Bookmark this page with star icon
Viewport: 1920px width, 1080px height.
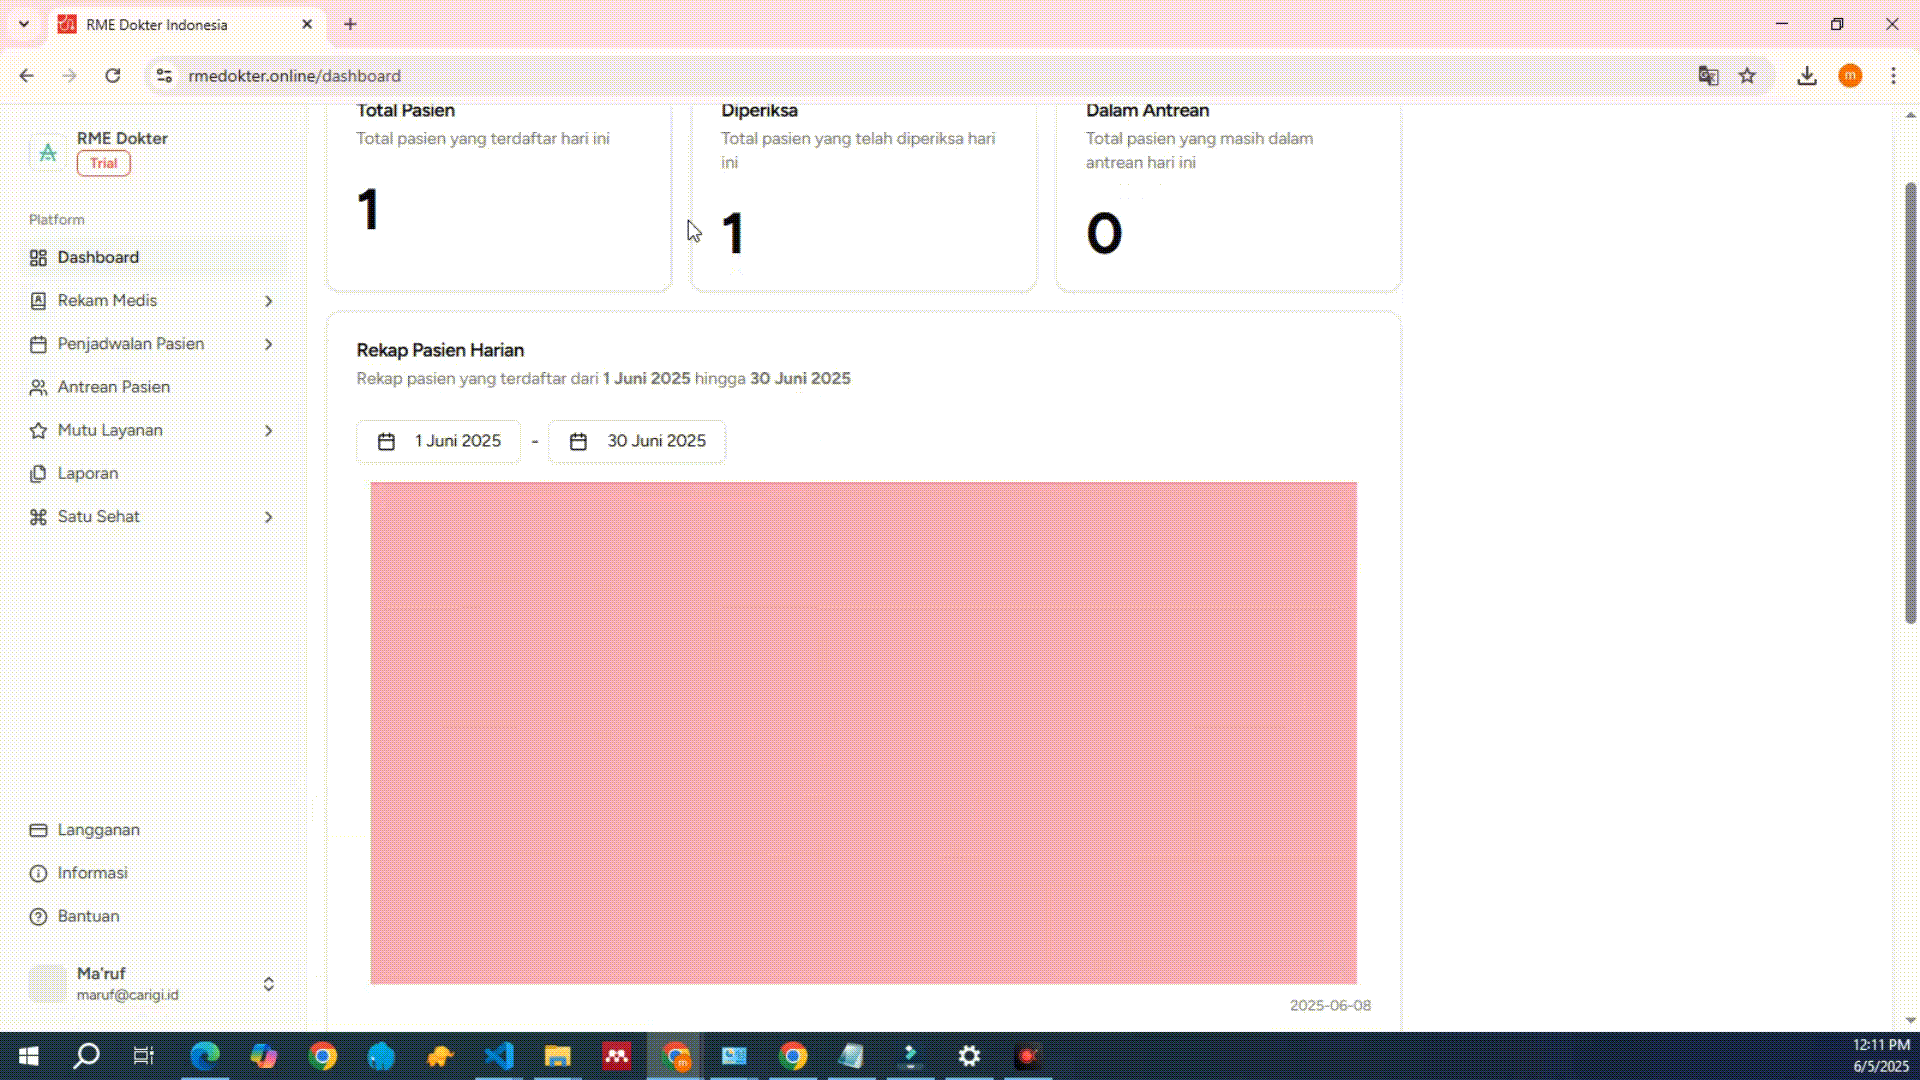(1747, 76)
